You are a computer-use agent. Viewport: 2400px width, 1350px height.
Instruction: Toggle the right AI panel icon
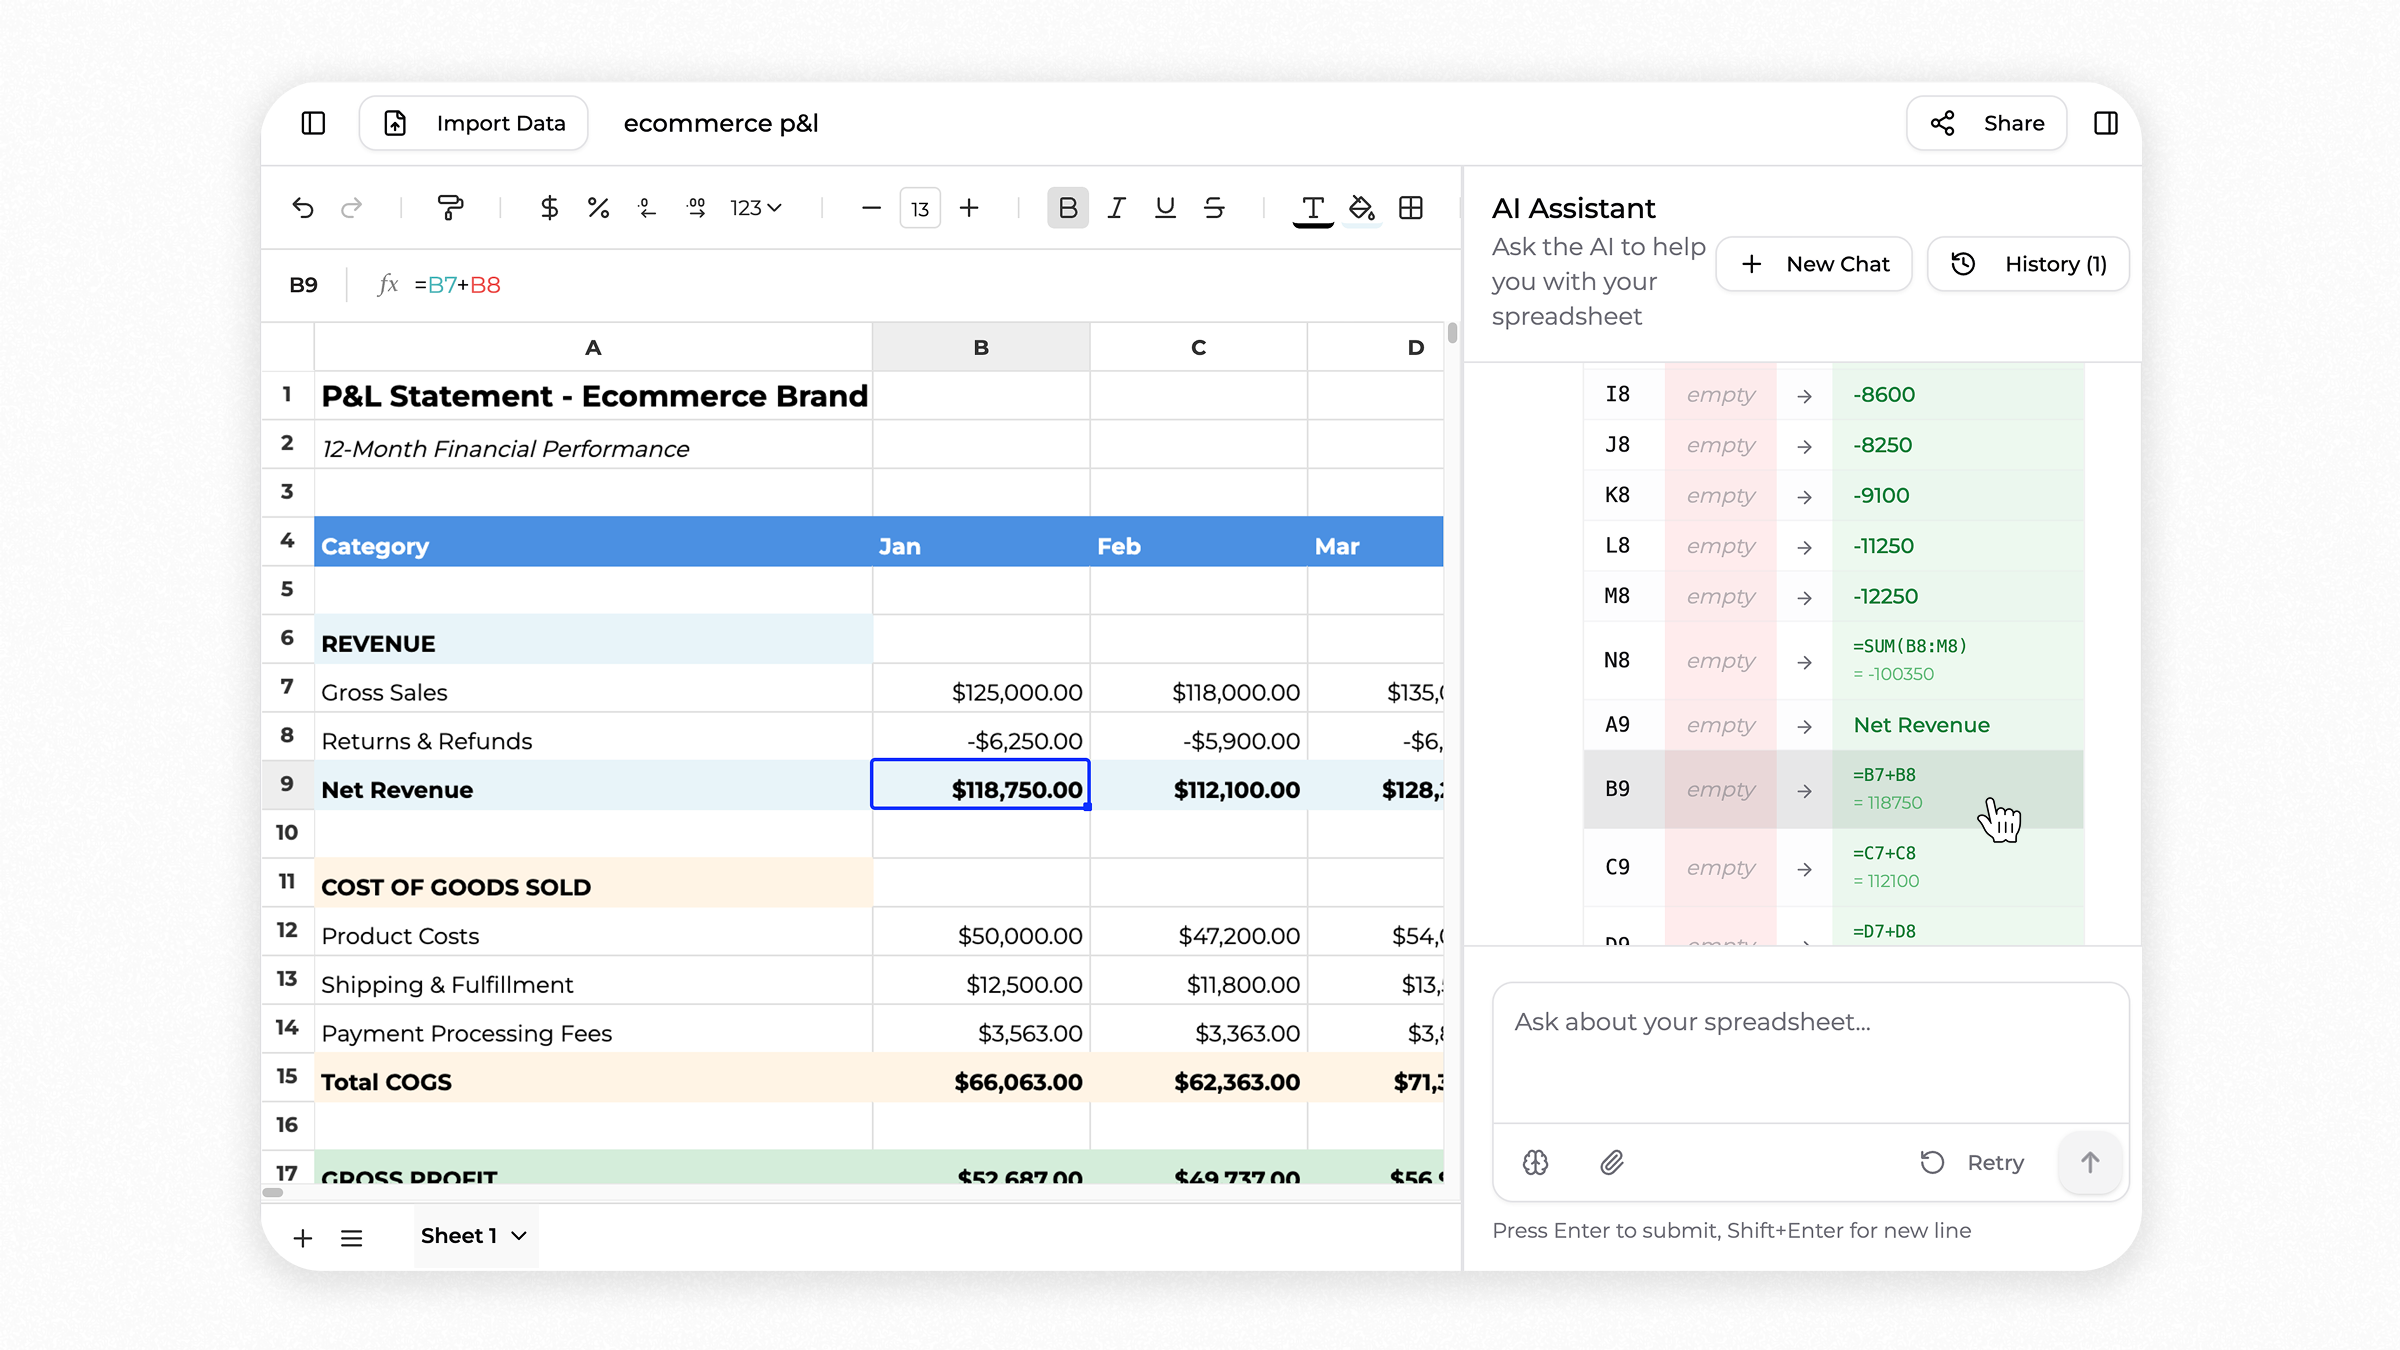coord(2105,123)
